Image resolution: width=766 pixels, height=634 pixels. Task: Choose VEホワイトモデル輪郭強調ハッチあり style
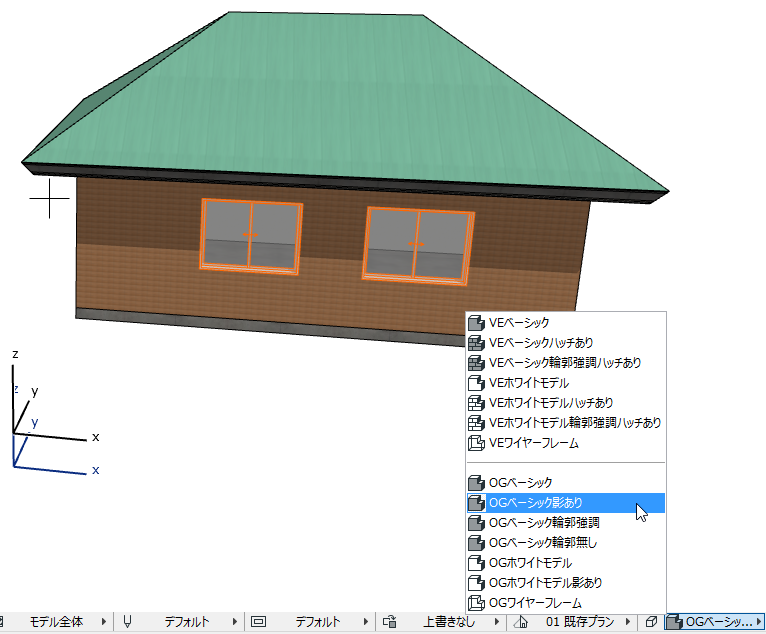566,423
